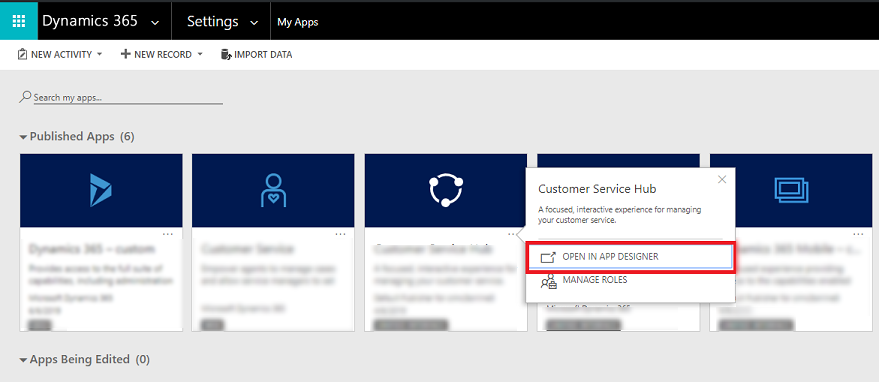This screenshot has height=382, width=879.
Task: Expand the Dynamics 365 dropdown chevron
Action: 155,22
